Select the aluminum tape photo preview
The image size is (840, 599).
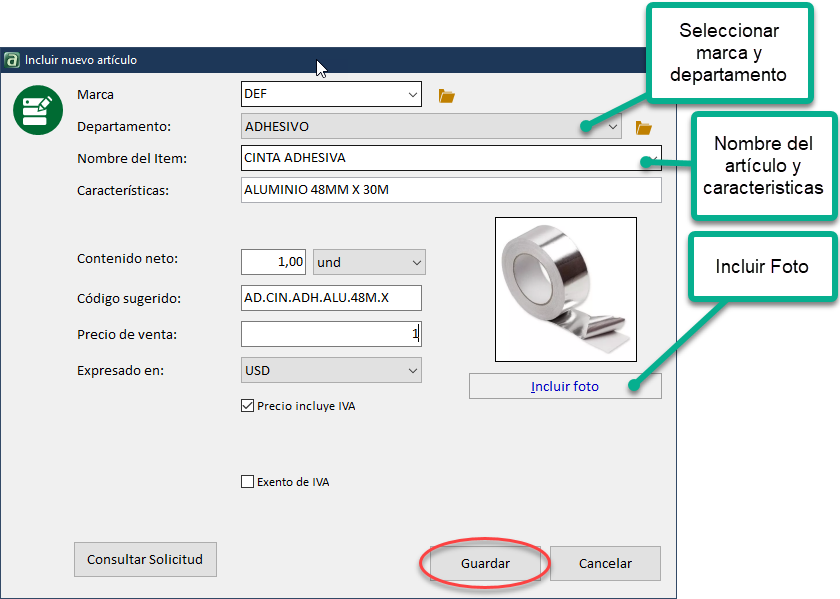566,289
